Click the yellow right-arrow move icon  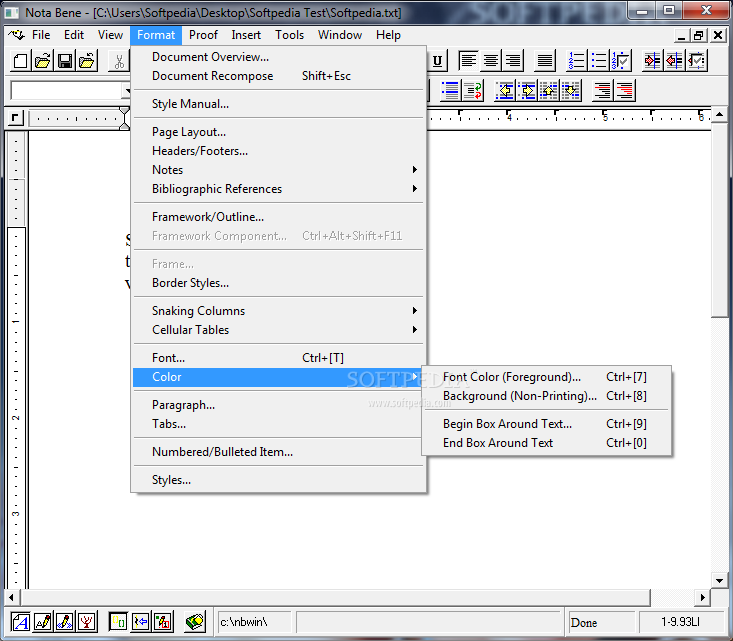pyautogui.click(x=527, y=90)
